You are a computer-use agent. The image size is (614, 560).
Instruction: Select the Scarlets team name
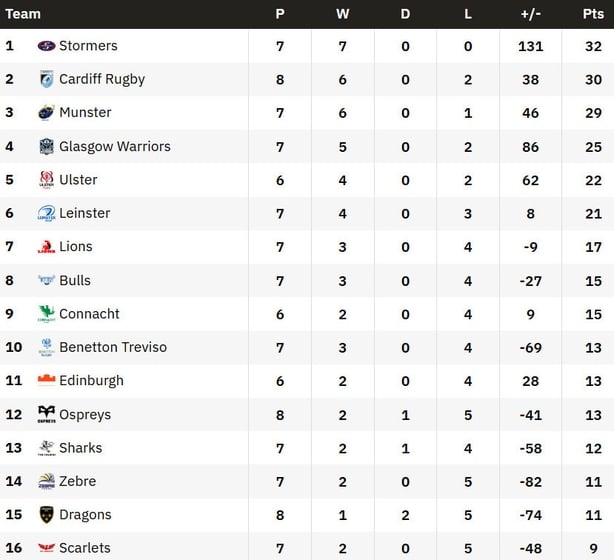click(x=85, y=548)
